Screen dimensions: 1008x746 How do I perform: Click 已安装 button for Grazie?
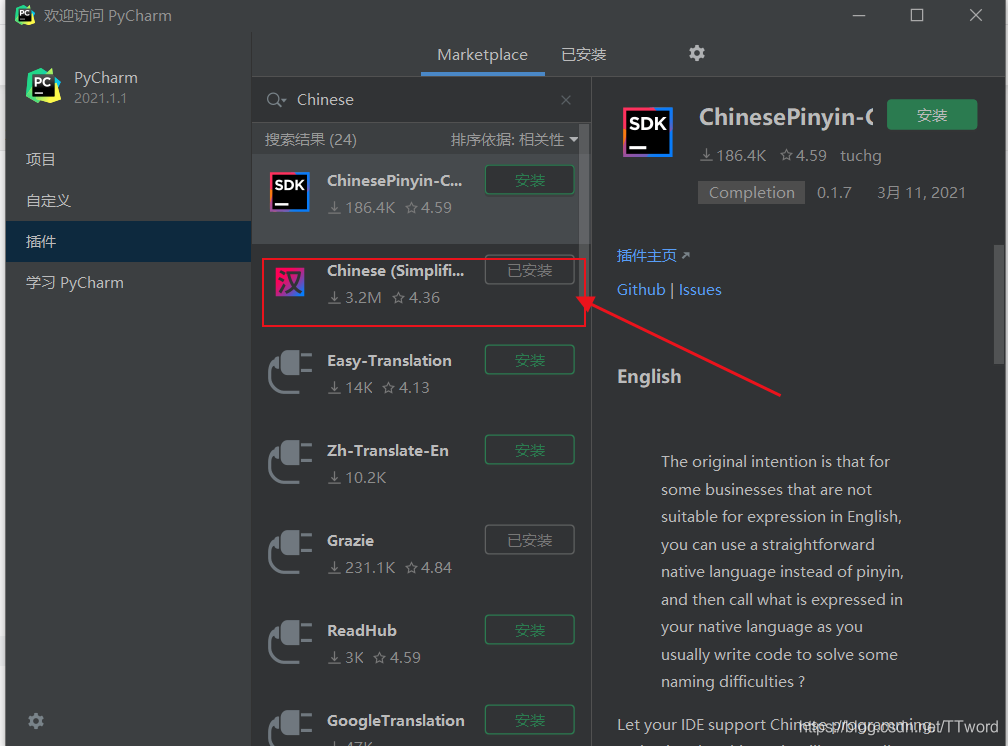click(530, 540)
